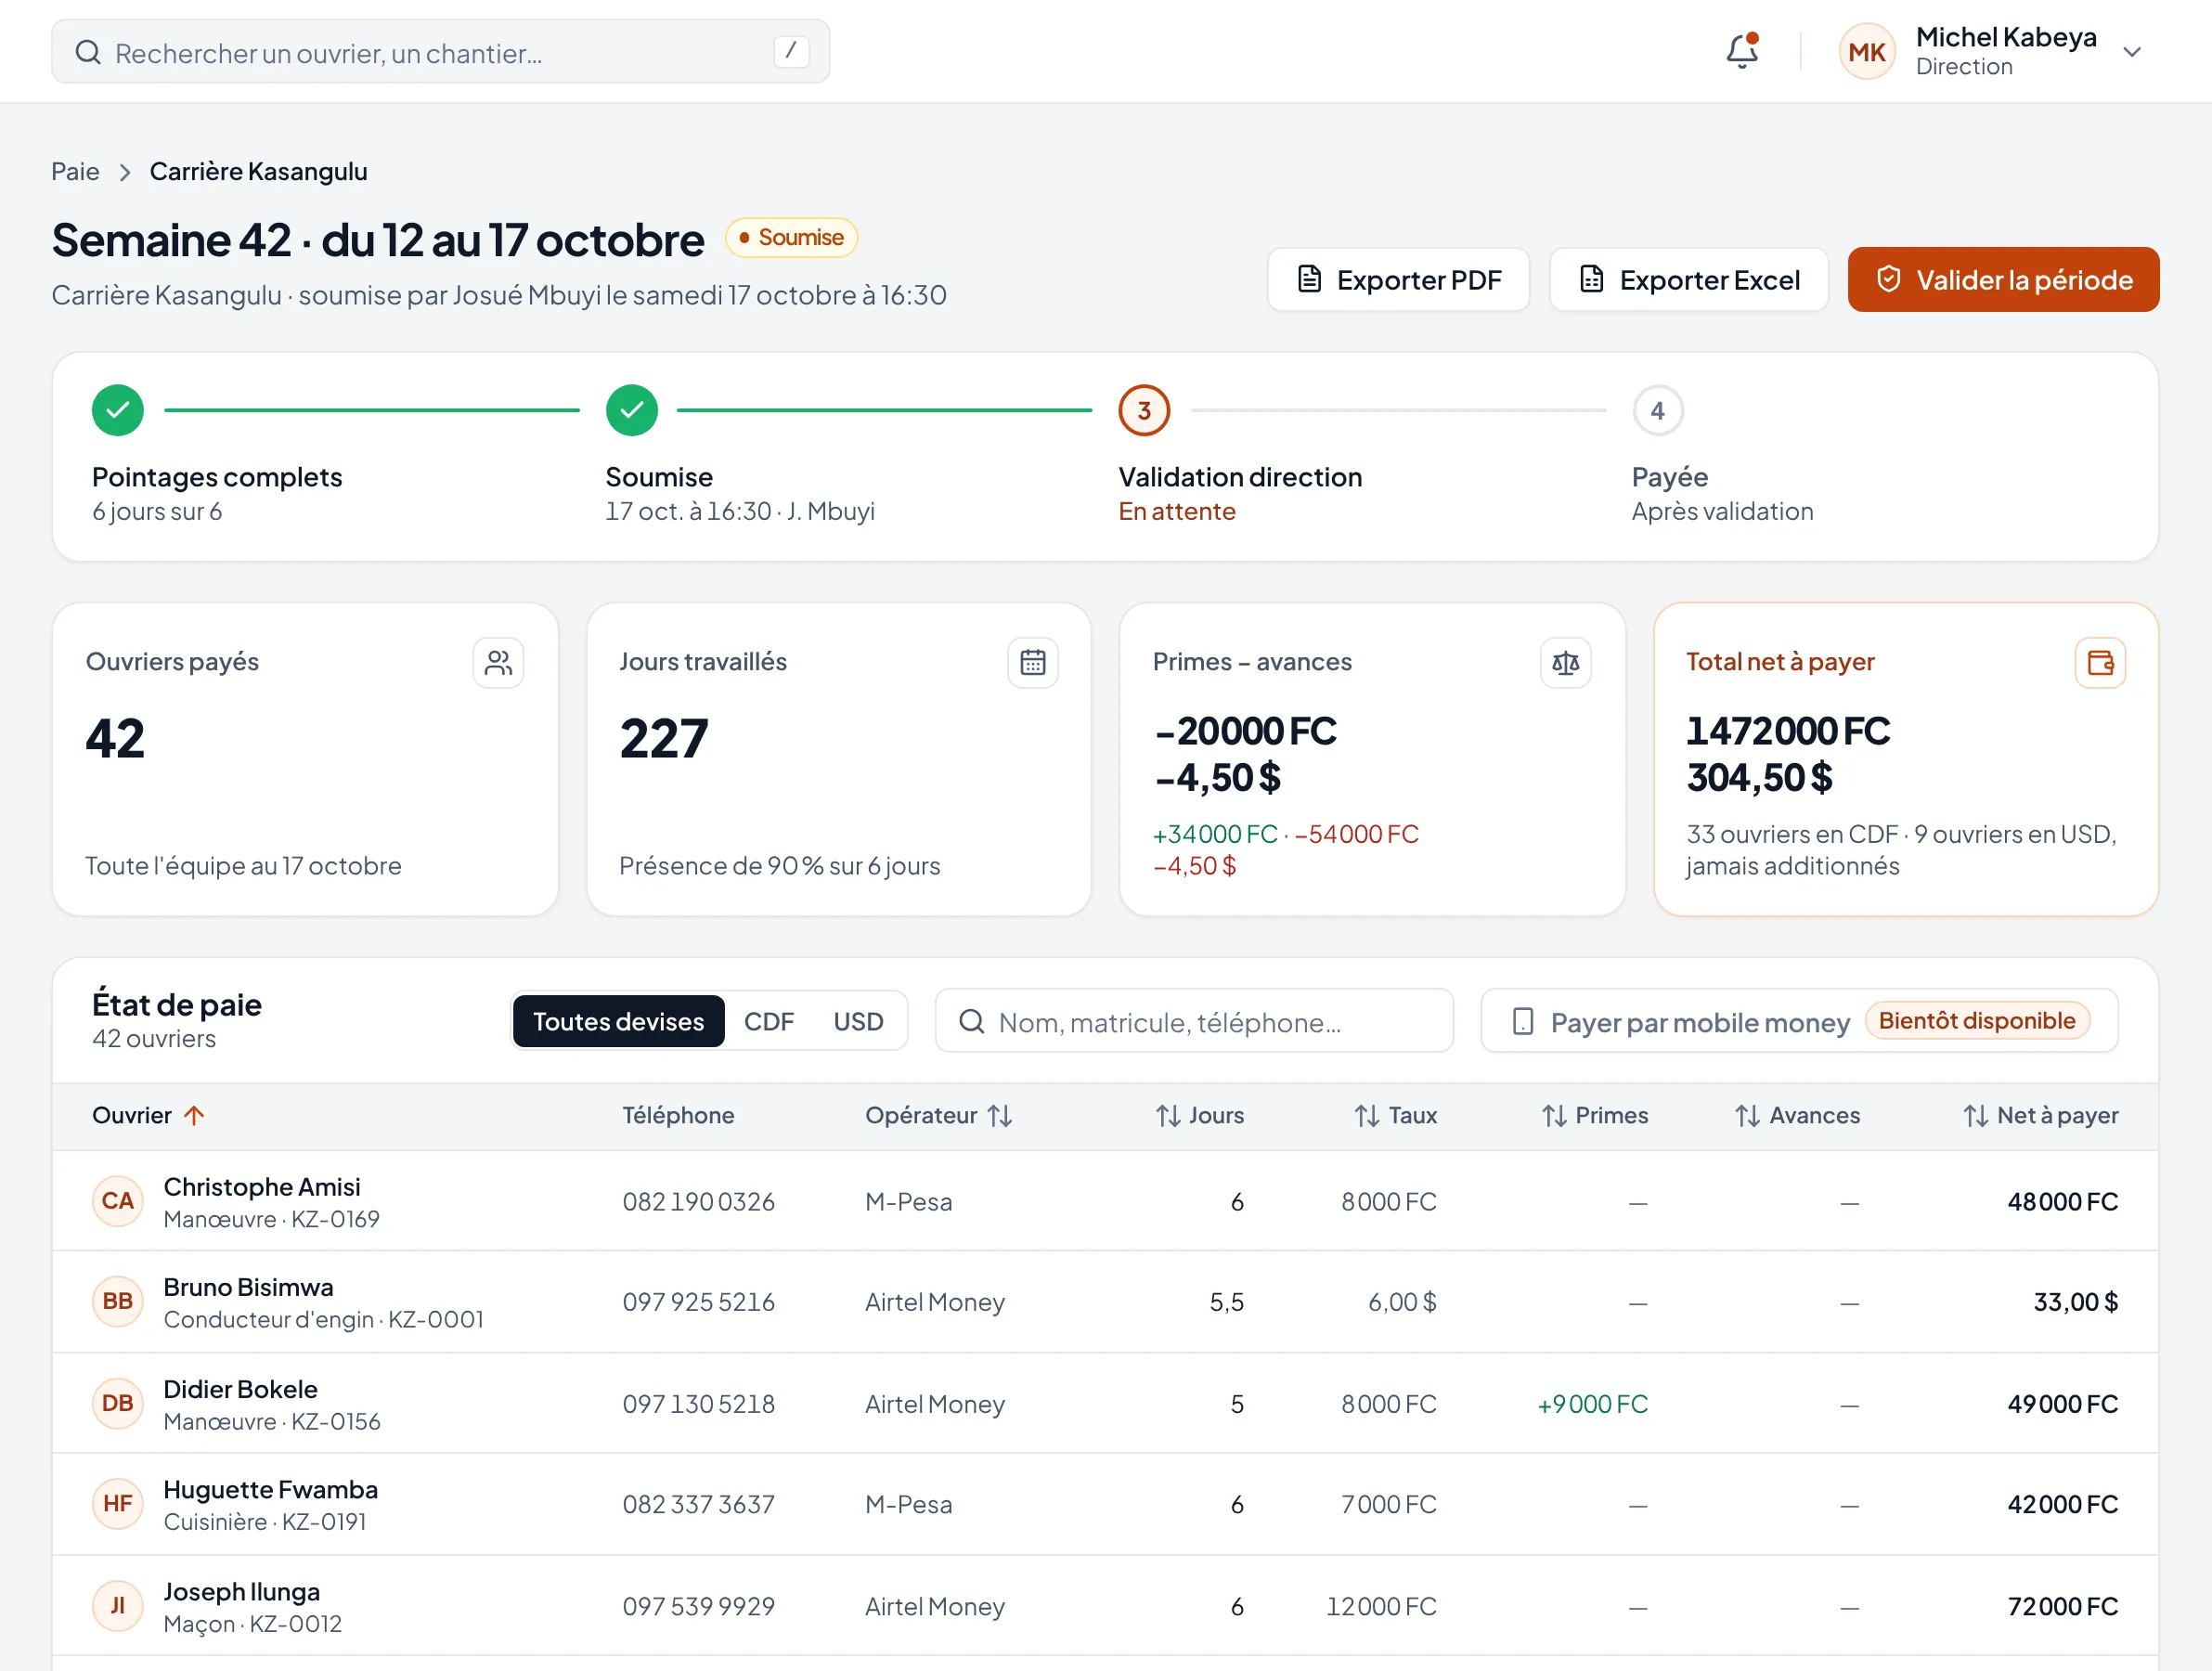Filter pay table by CDF
The image size is (2212, 1671).
coord(768,1021)
